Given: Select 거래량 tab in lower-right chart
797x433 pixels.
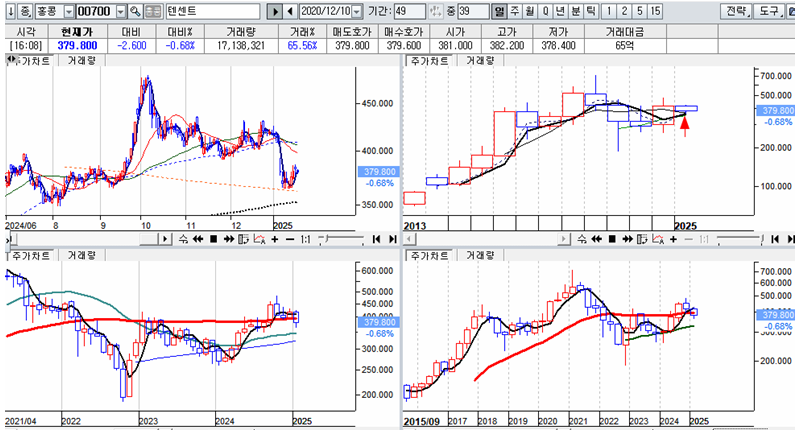Looking at the screenshot, I should coord(480,256).
